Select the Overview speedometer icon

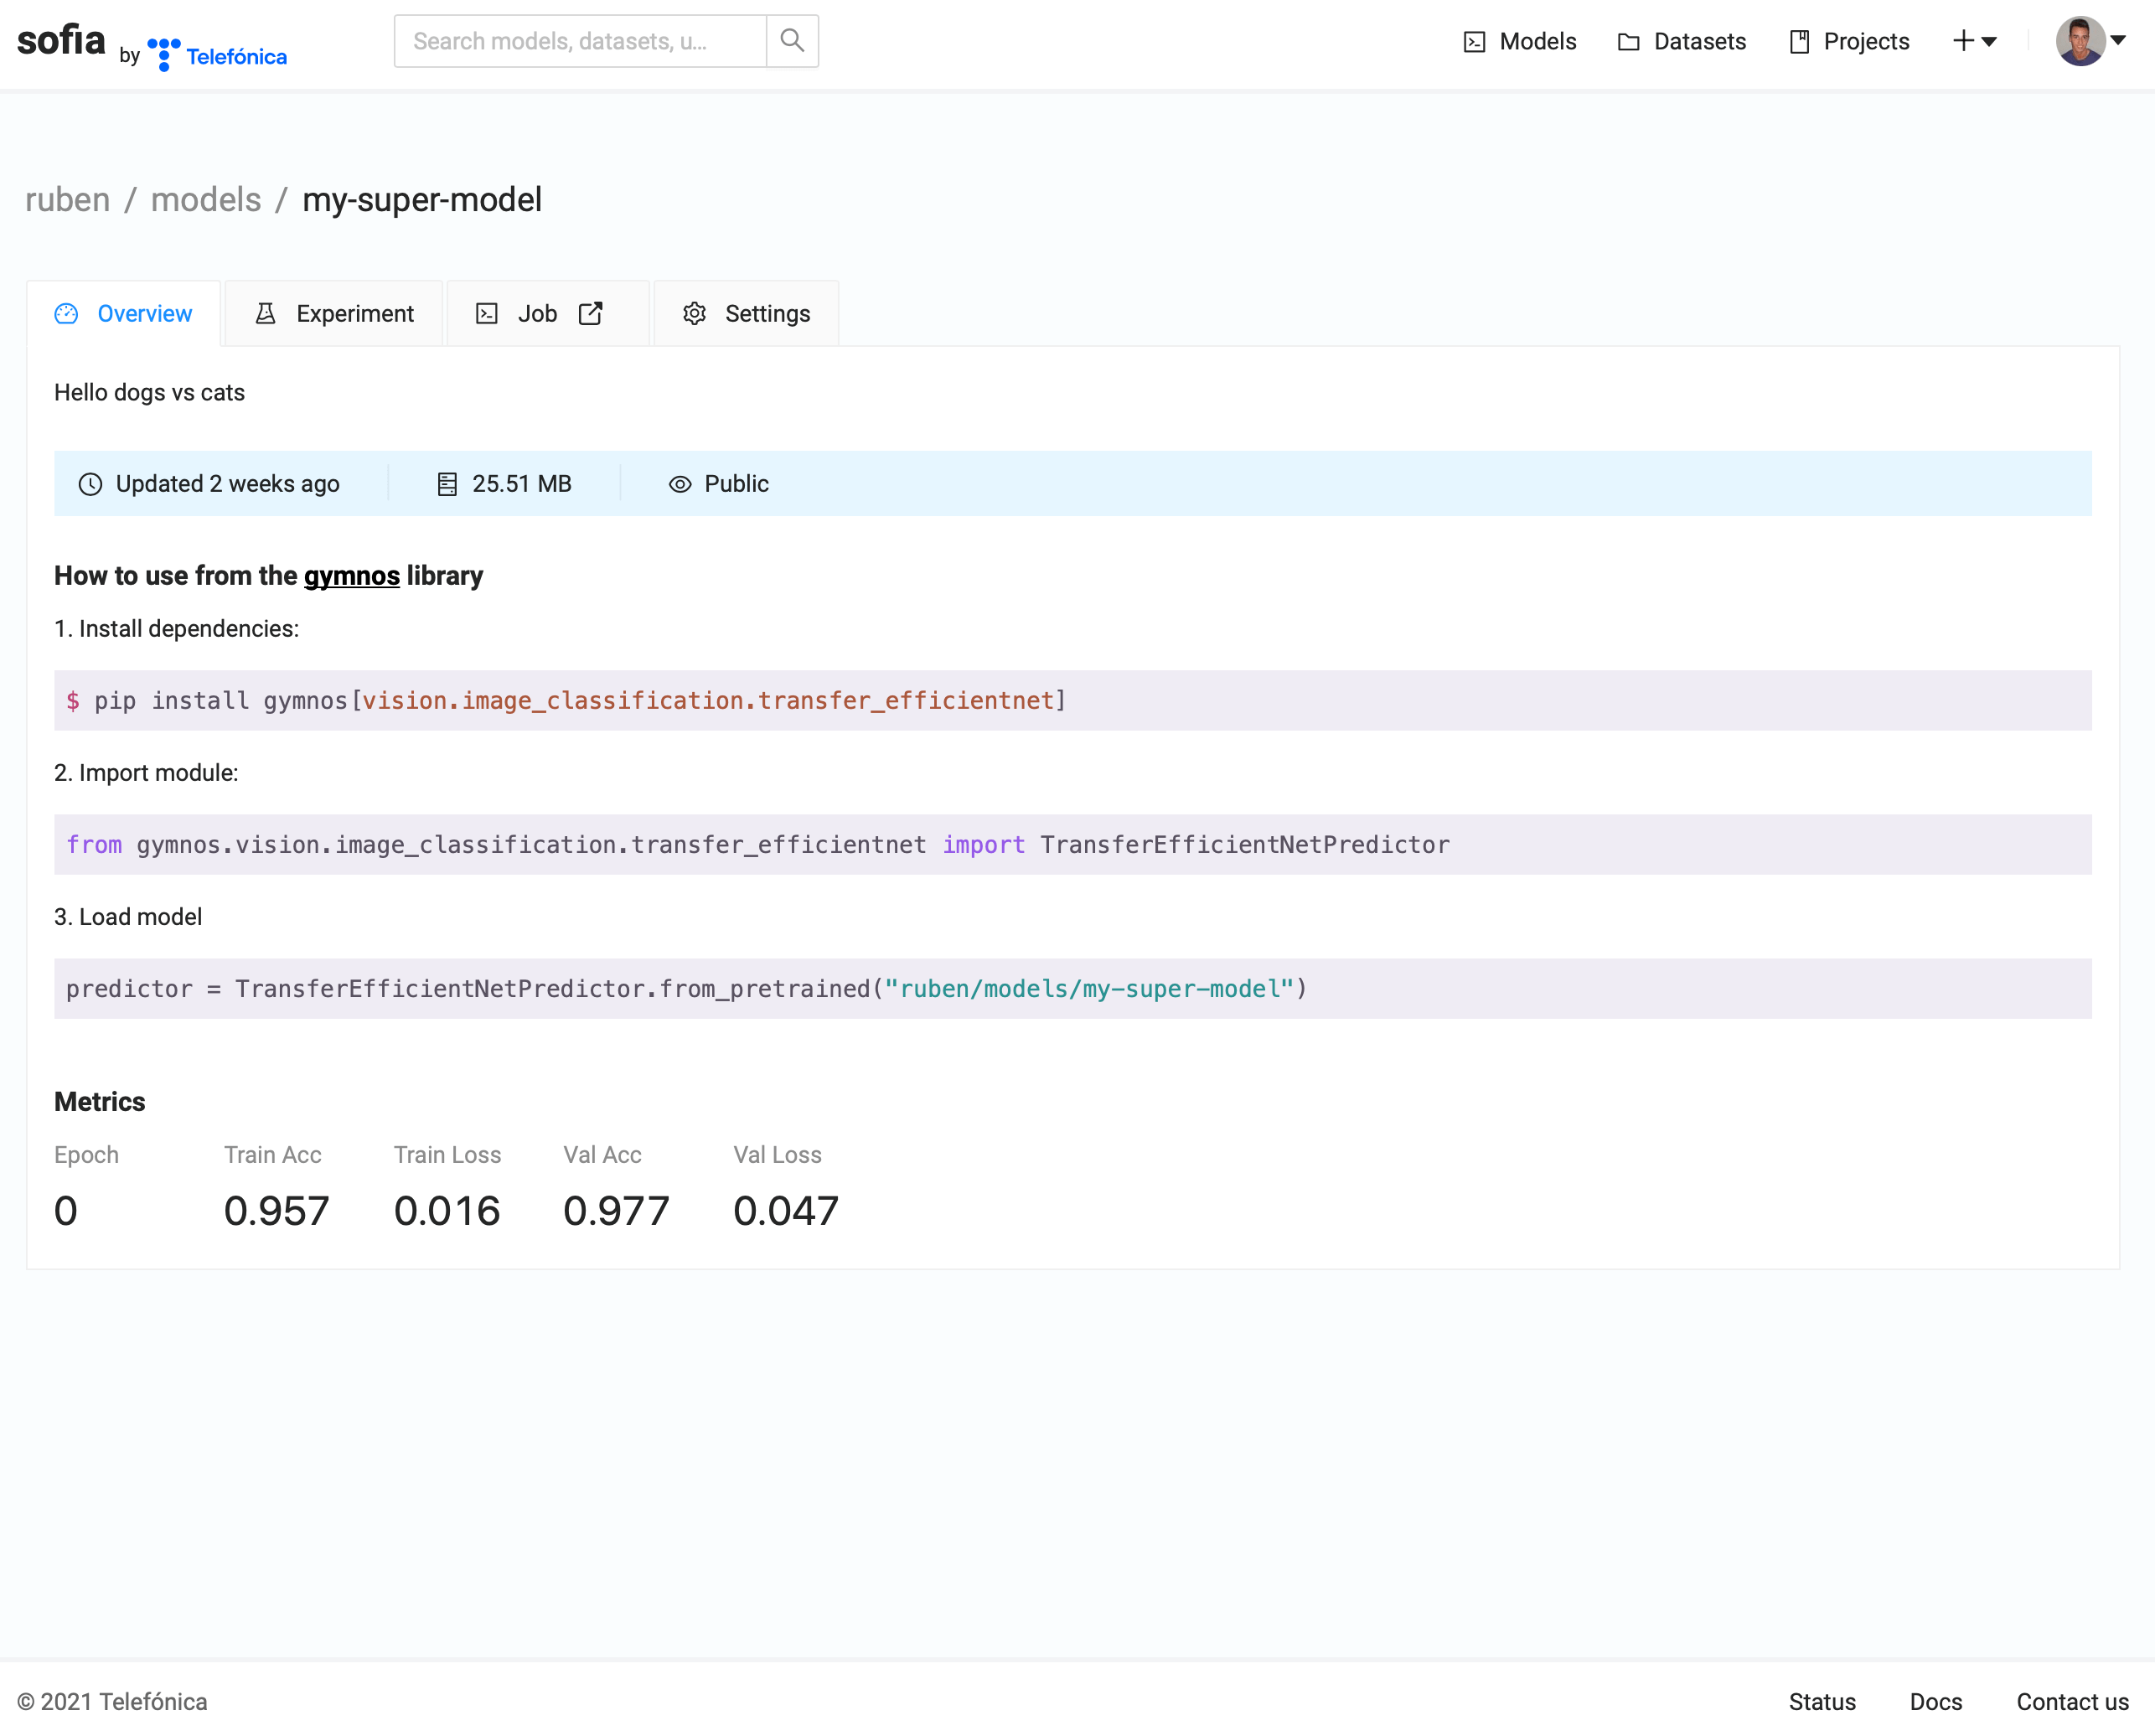coord(66,313)
